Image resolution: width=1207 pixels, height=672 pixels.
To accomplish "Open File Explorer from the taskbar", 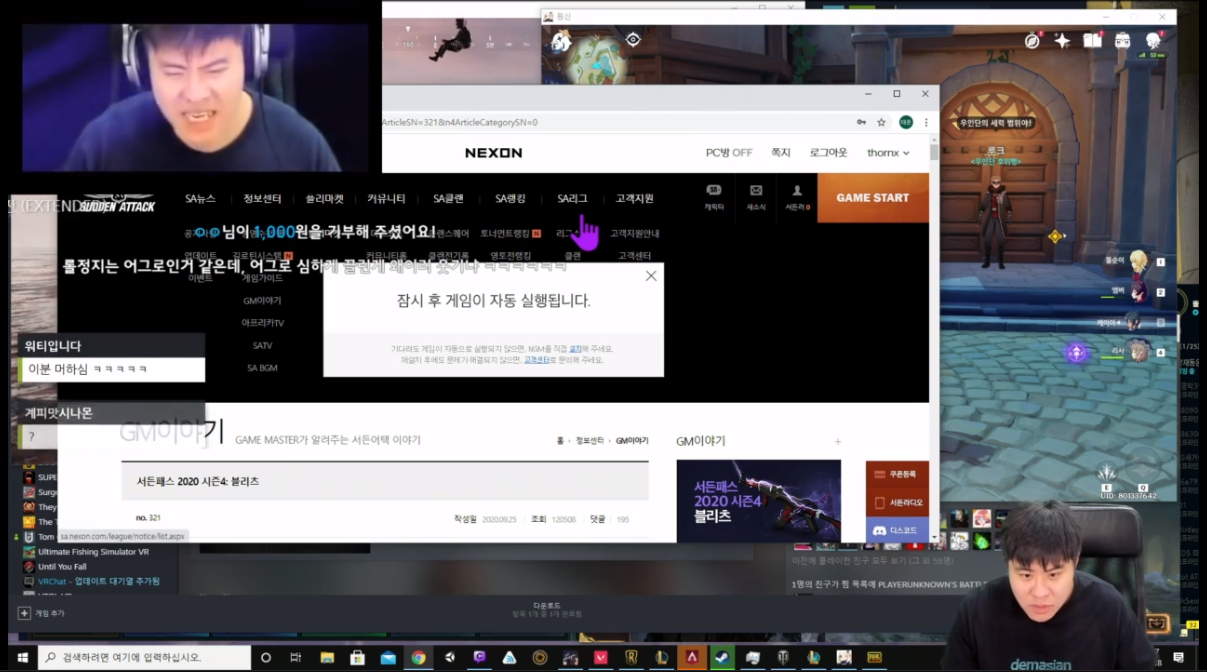I will click(327, 657).
